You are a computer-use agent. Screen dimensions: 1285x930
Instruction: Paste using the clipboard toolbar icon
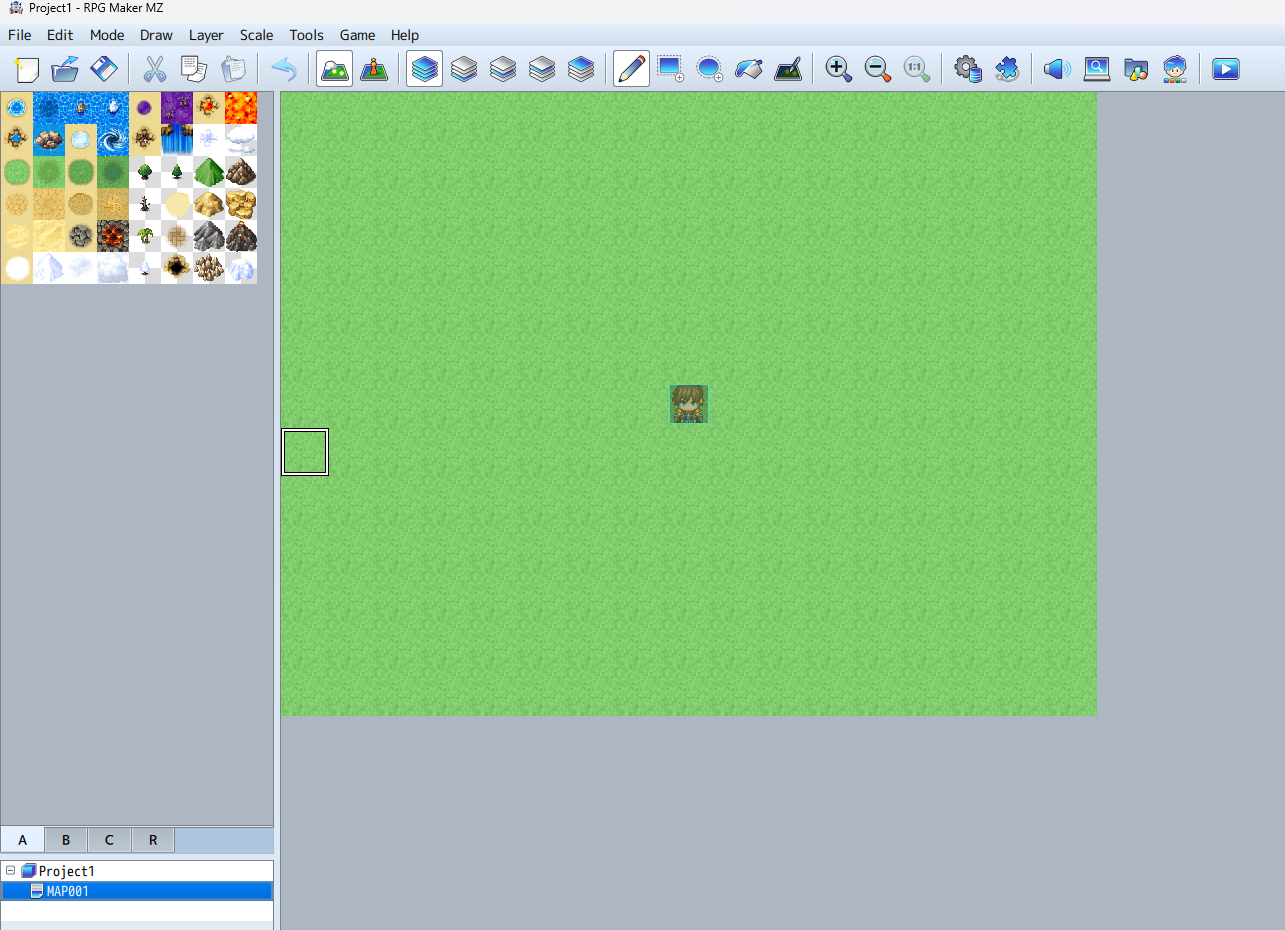pos(232,69)
